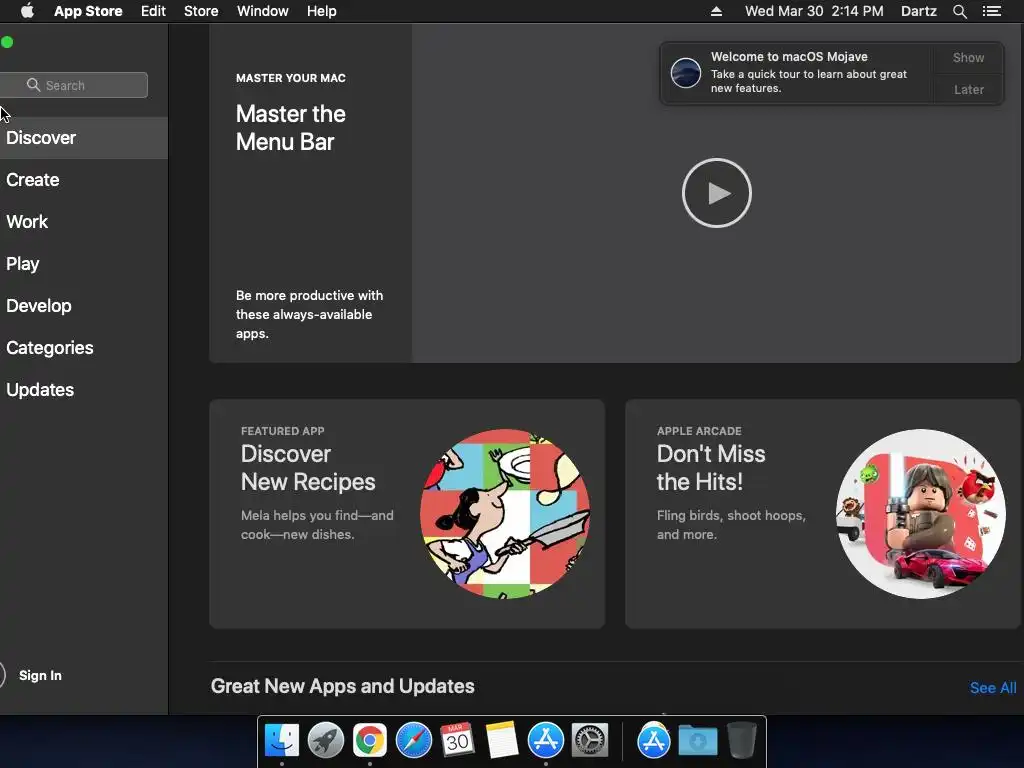Open the Window menu

(263, 11)
